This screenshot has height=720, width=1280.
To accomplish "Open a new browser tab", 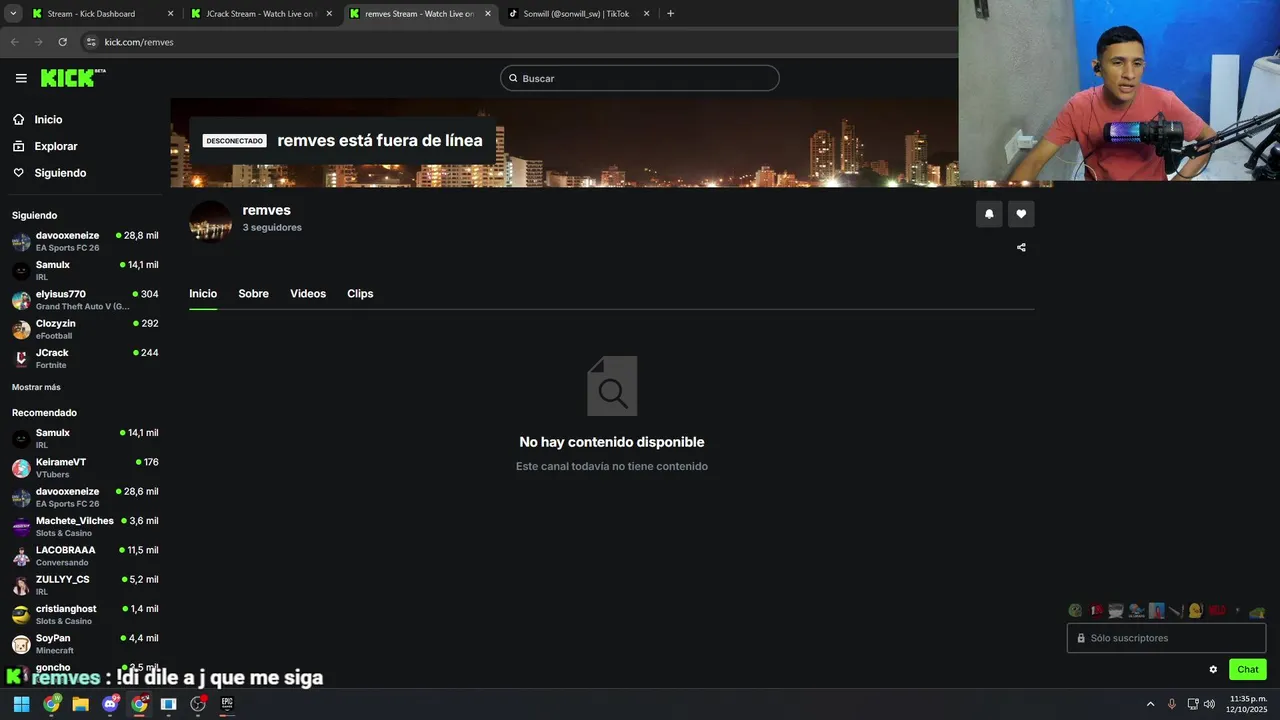I will 670,14.
